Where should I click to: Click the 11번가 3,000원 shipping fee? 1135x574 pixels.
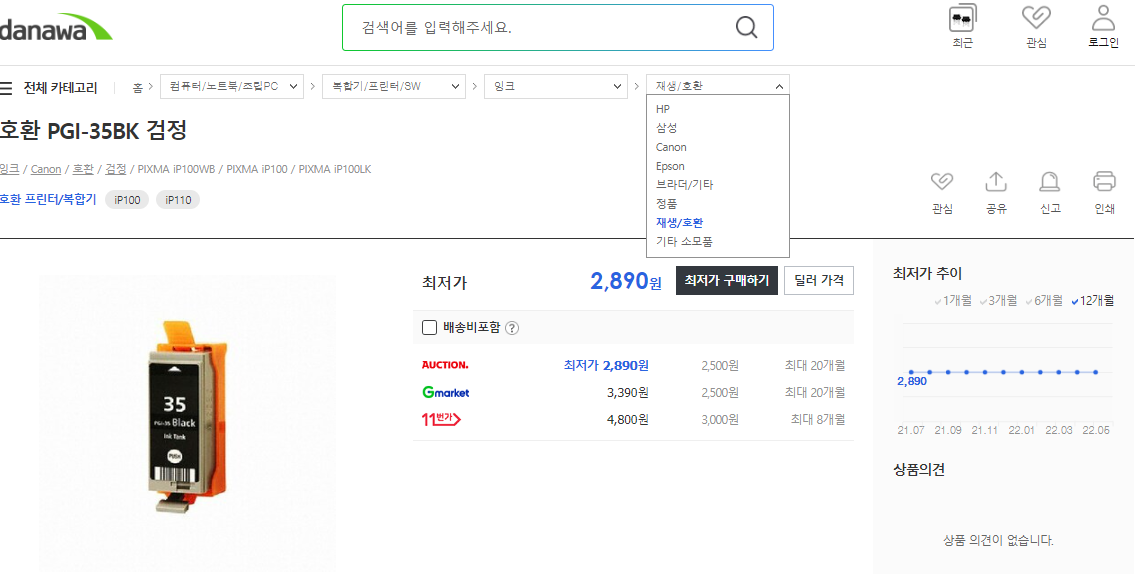pyautogui.click(x=720, y=419)
